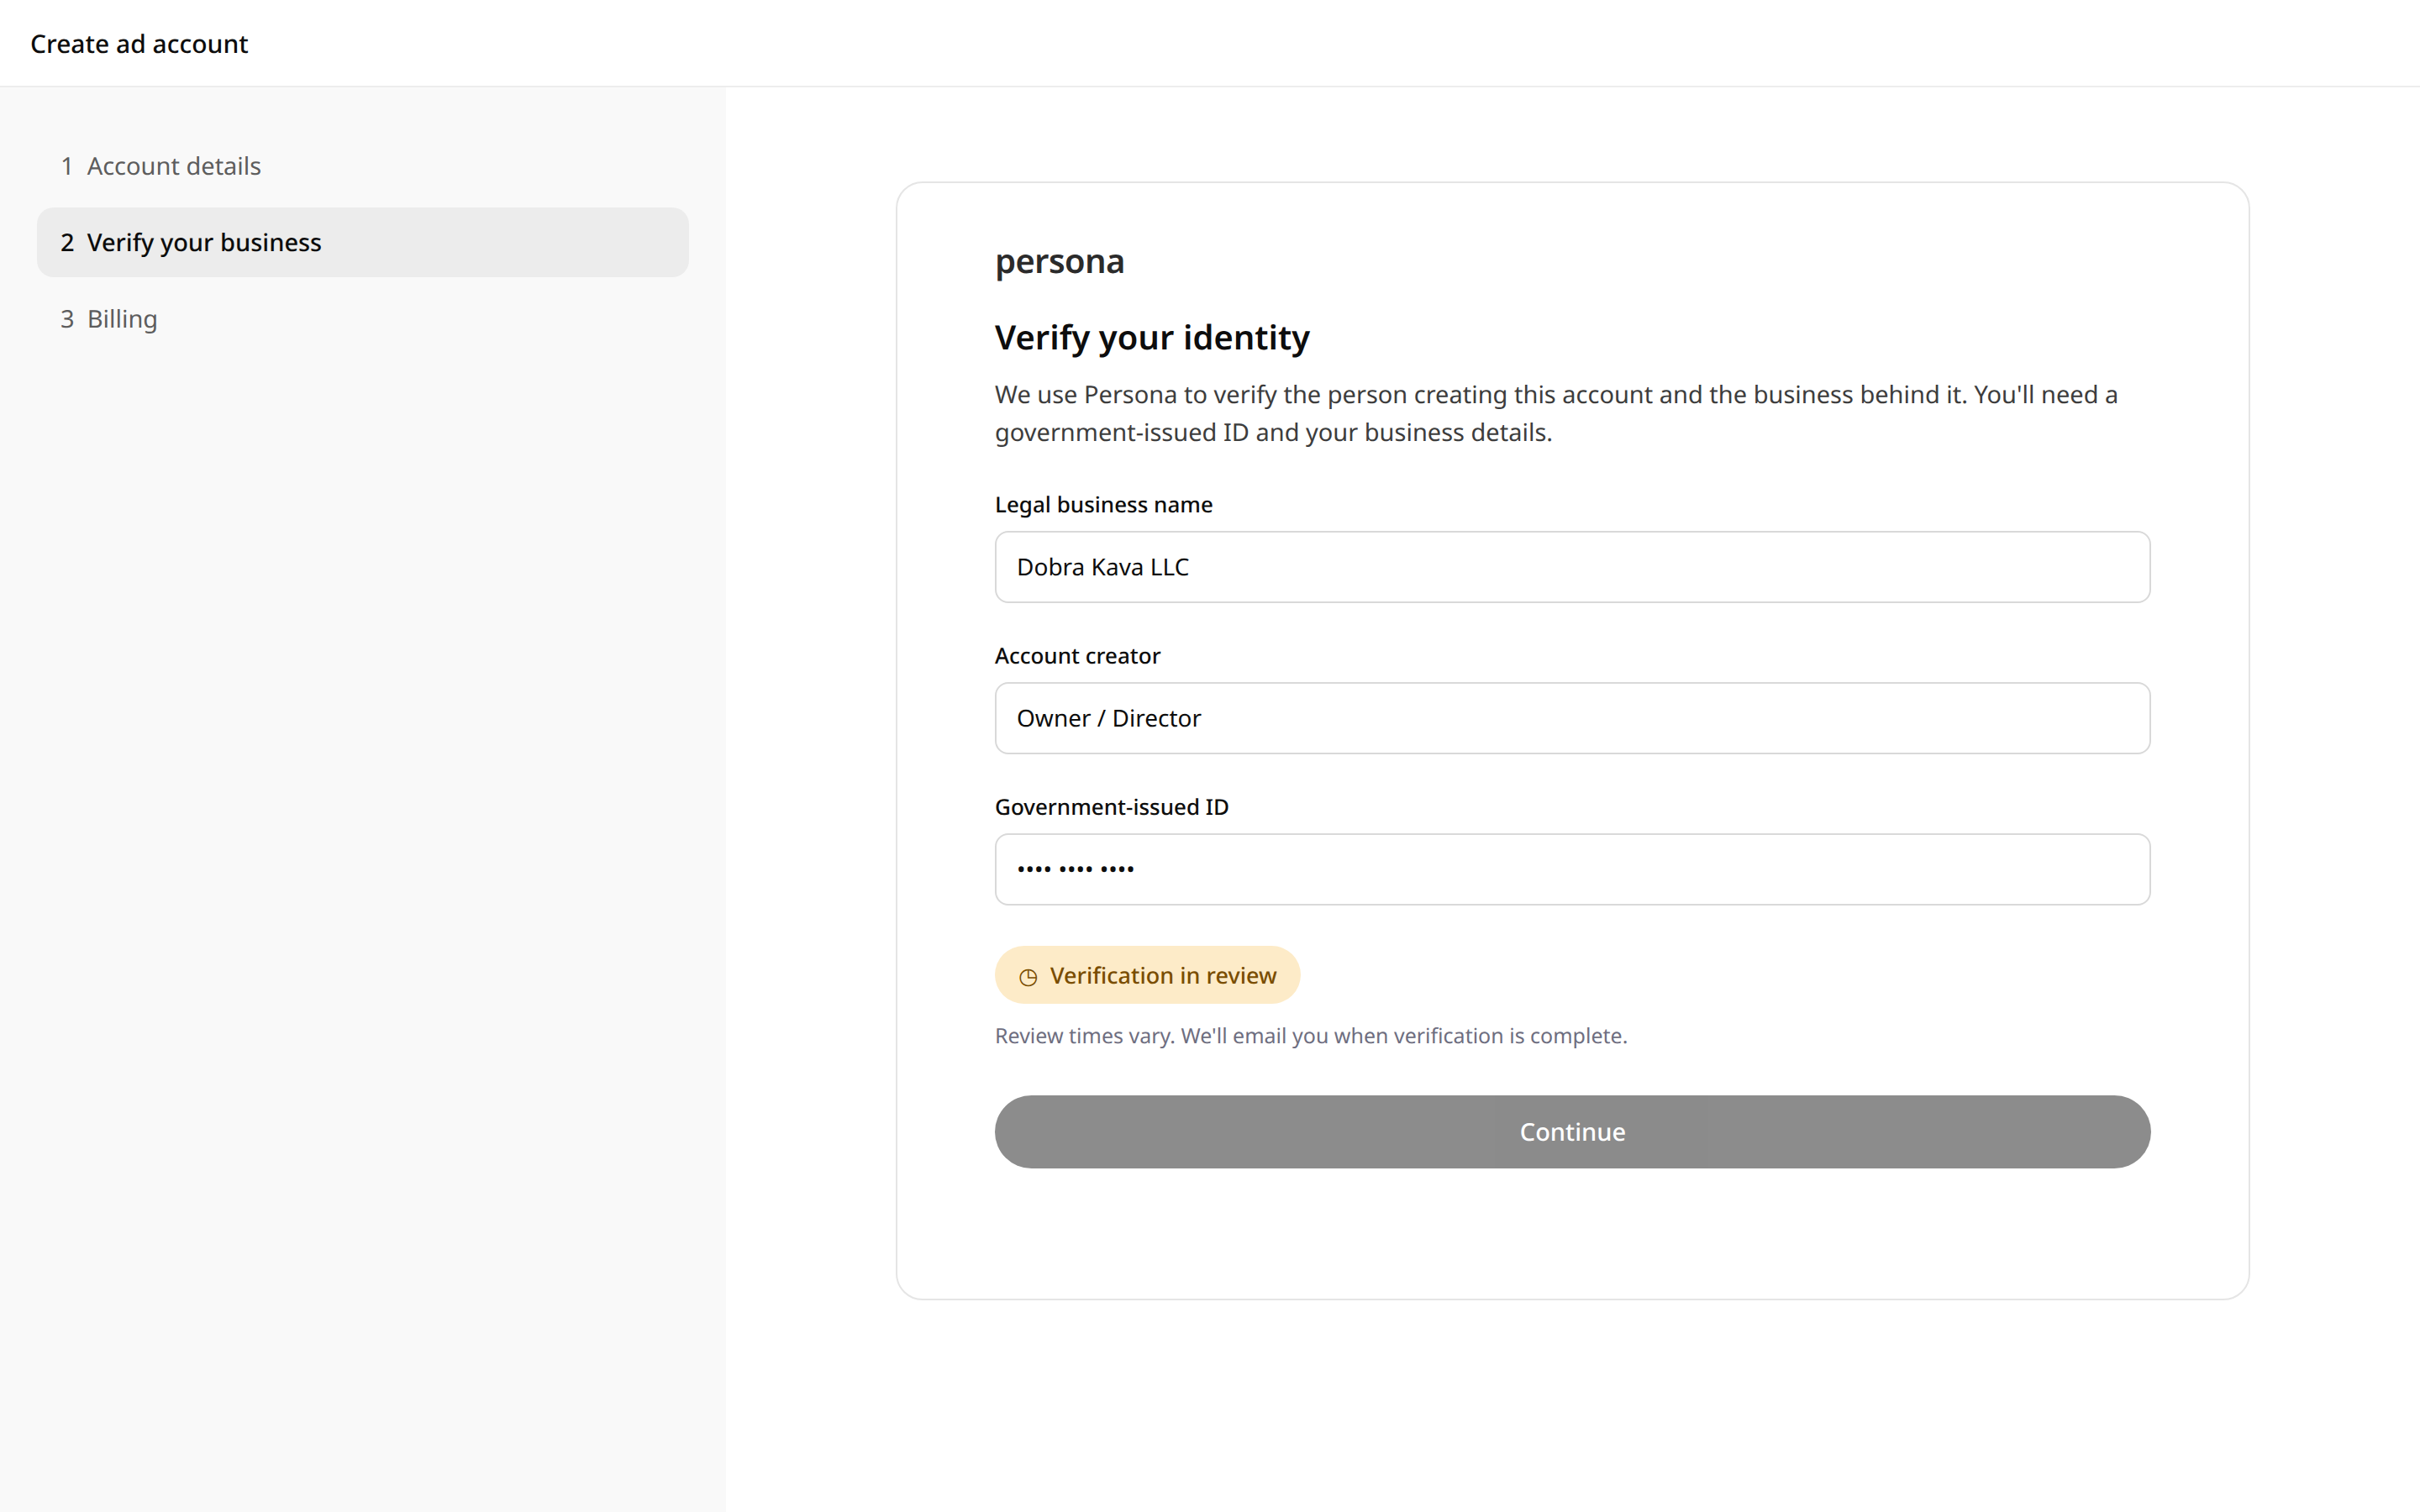Viewport: 2420px width, 1512px height.
Task: Click the Continue button
Action: 1572,1131
